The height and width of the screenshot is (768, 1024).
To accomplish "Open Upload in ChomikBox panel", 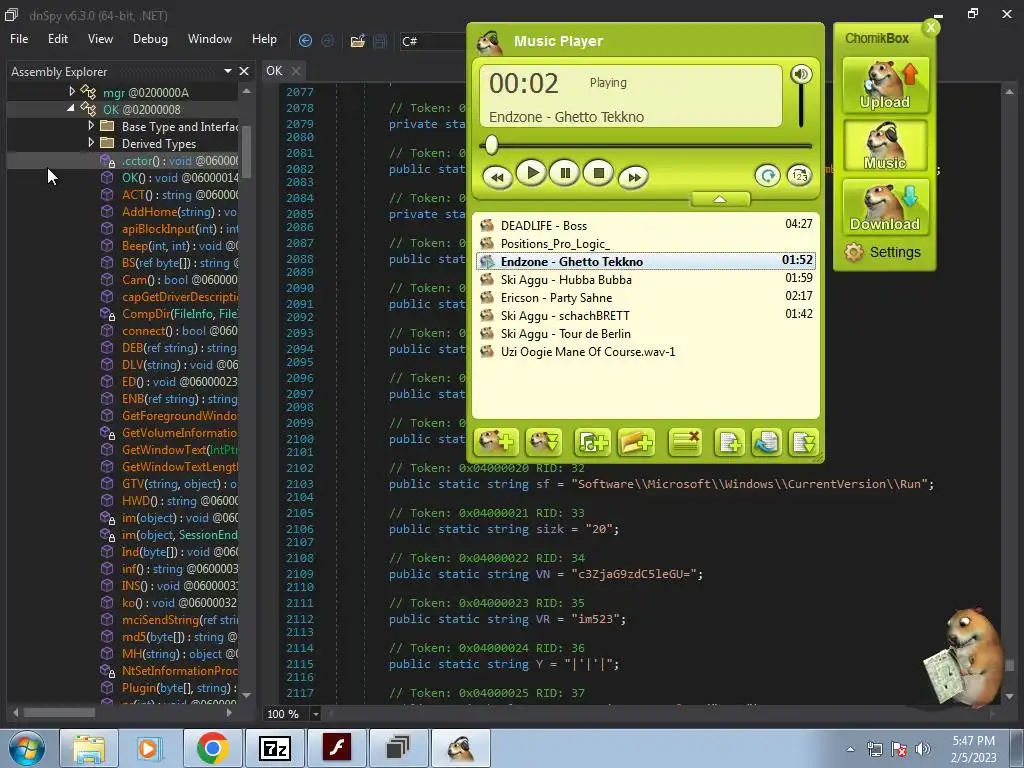I will 885,85.
